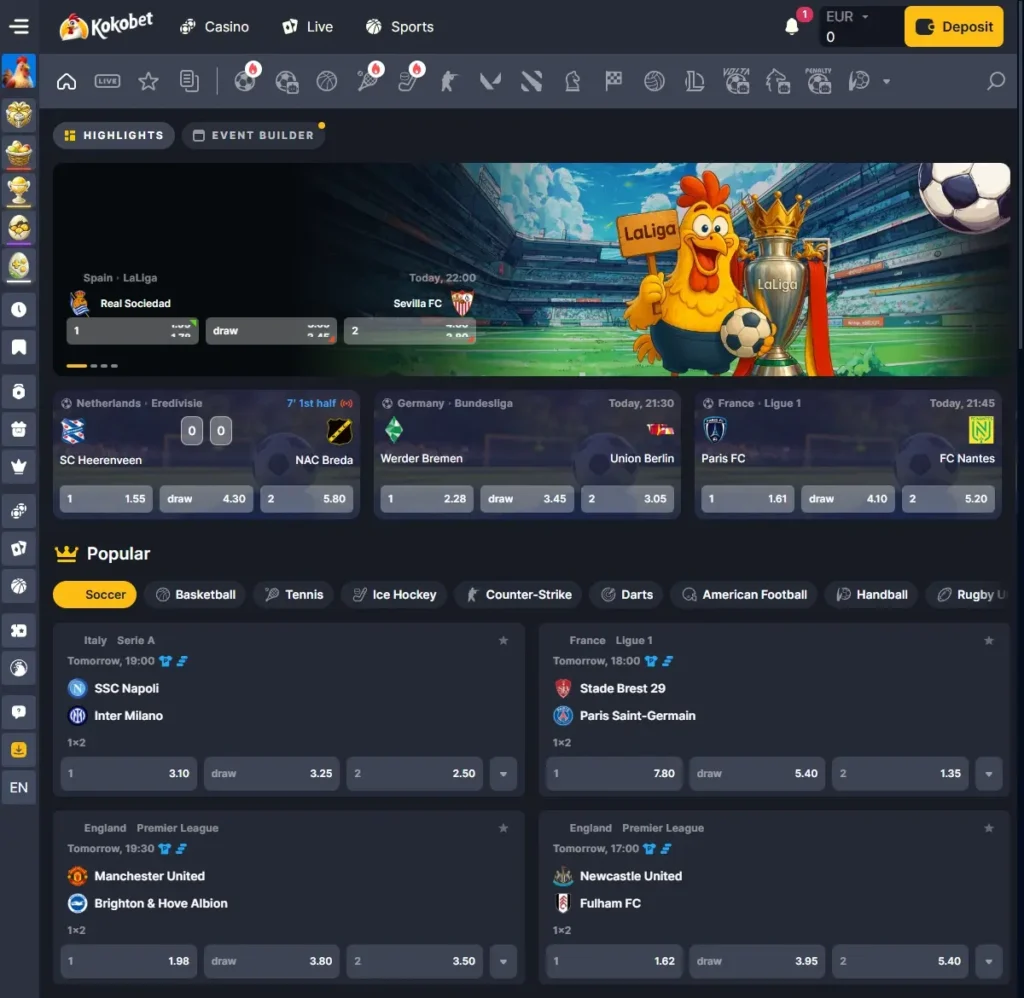The height and width of the screenshot is (998, 1024).
Task: Open the bet slip documents icon
Action: 189,81
